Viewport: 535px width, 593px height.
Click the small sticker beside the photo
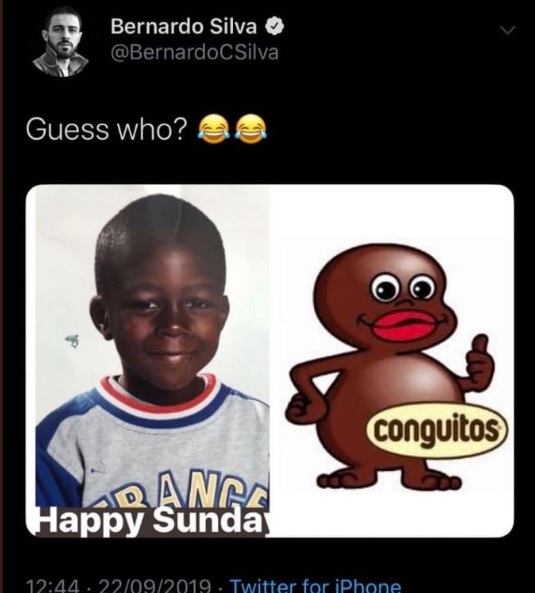point(71,340)
